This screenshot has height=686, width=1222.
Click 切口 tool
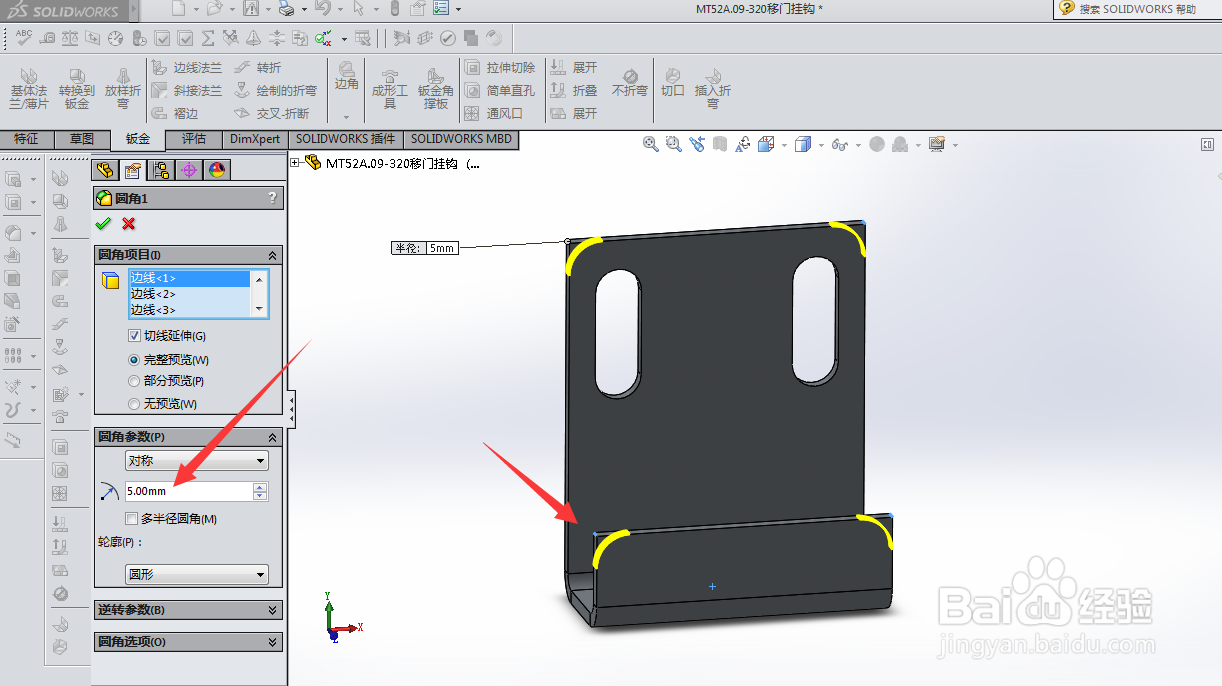pos(673,83)
